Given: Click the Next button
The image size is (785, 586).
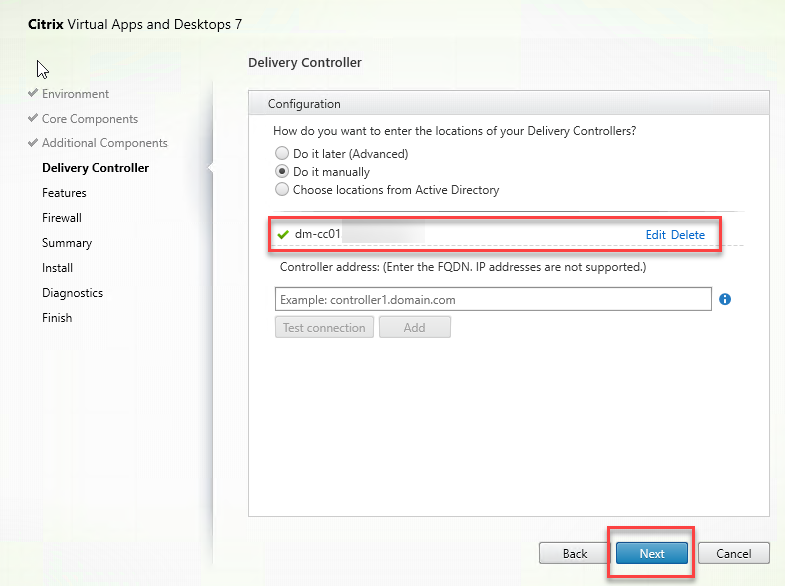Looking at the screenshot, I should (652, 553).
